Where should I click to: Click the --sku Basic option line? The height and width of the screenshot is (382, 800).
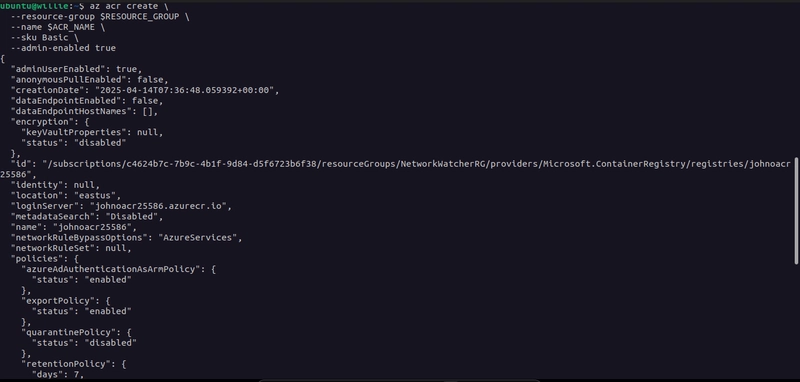(x=44, y=38)
